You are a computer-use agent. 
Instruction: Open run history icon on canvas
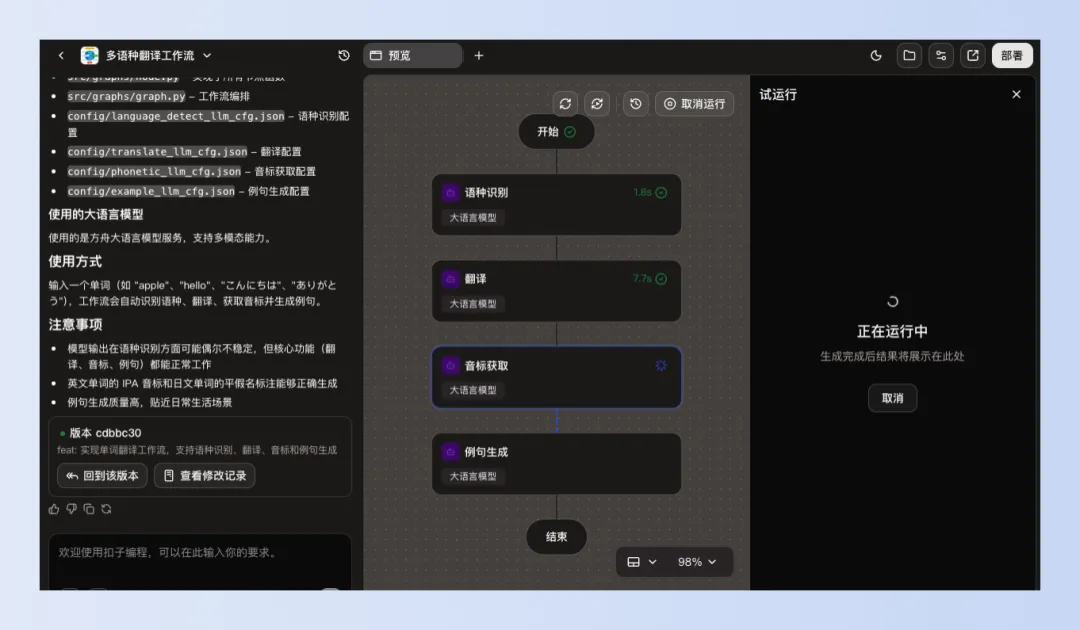pyautogui.click(x=636, y=104)
